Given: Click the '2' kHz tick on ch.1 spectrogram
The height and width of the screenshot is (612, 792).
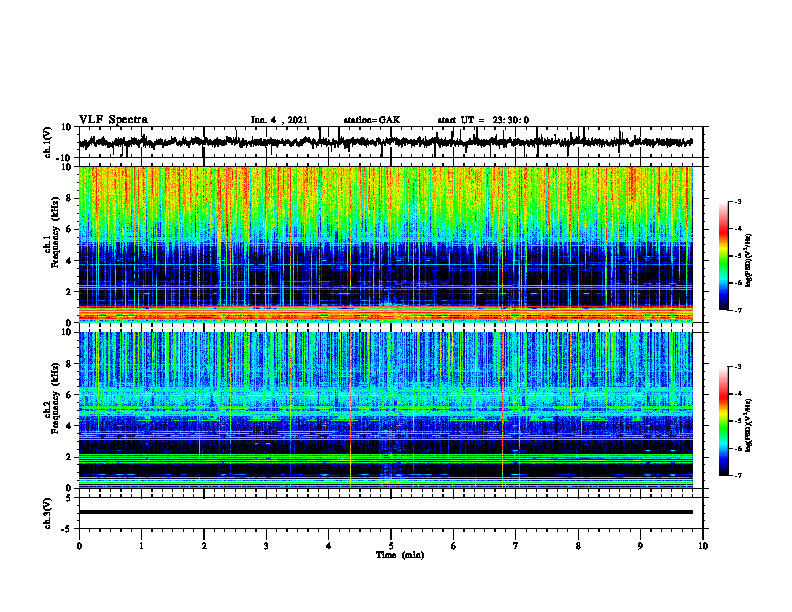Looking at the screenshot, I should coord(69,292).
